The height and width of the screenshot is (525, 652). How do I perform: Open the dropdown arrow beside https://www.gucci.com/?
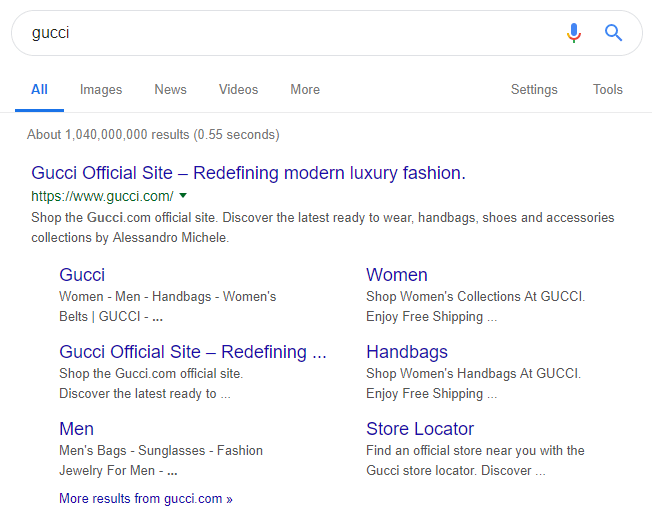click(x=183, y=195)
